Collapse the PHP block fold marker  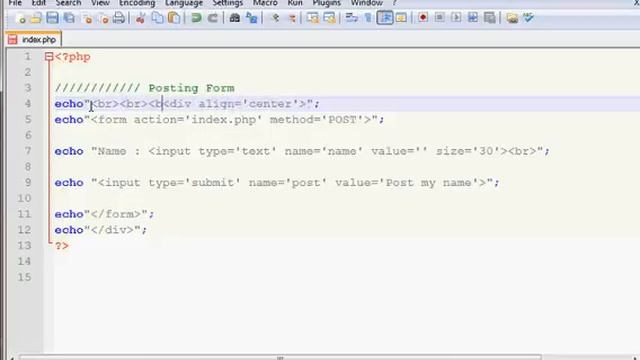coord(49,57)
